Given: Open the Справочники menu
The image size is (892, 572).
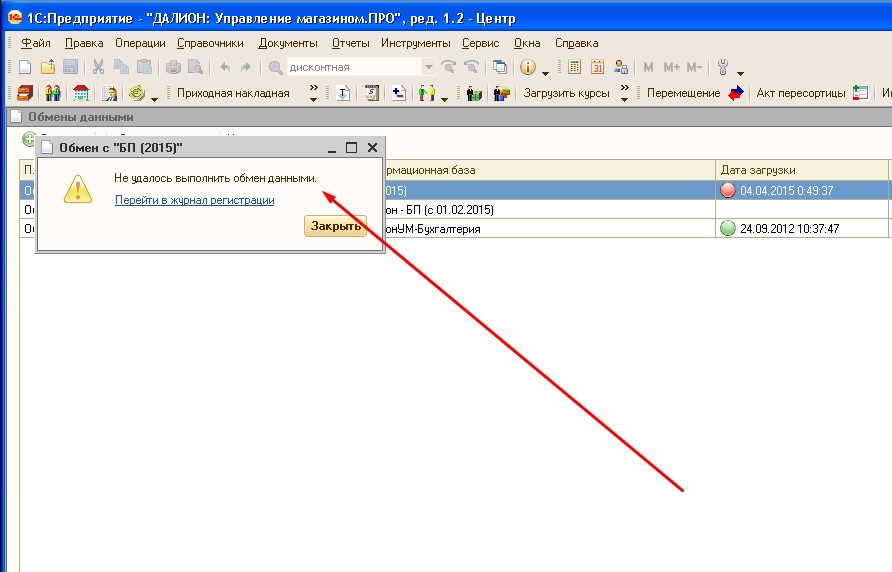Looking at the screenshot, I should coord(210,43).
